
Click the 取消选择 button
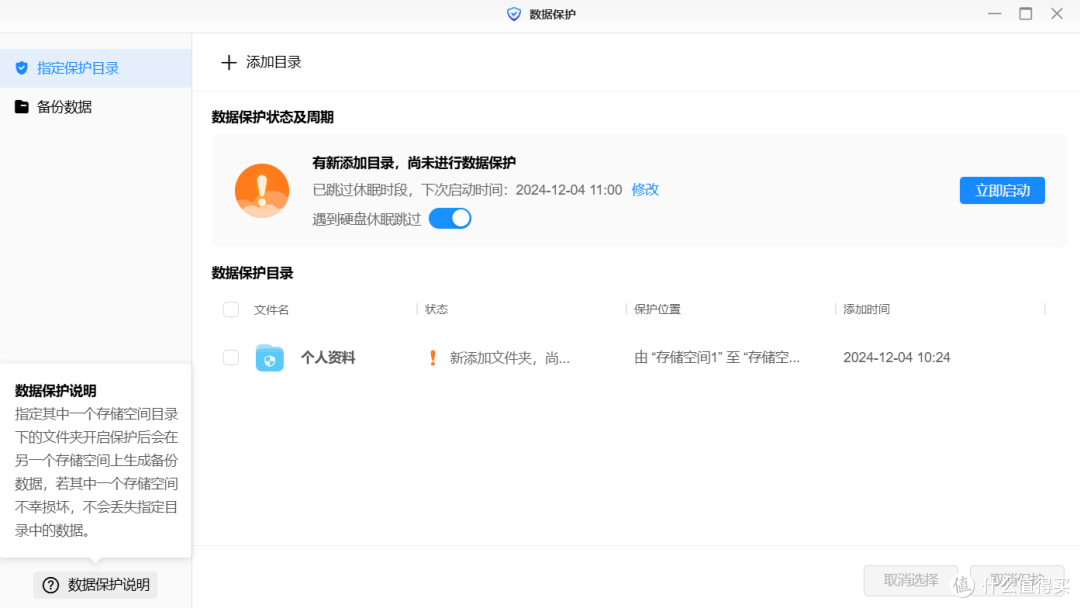coord(911,580)
